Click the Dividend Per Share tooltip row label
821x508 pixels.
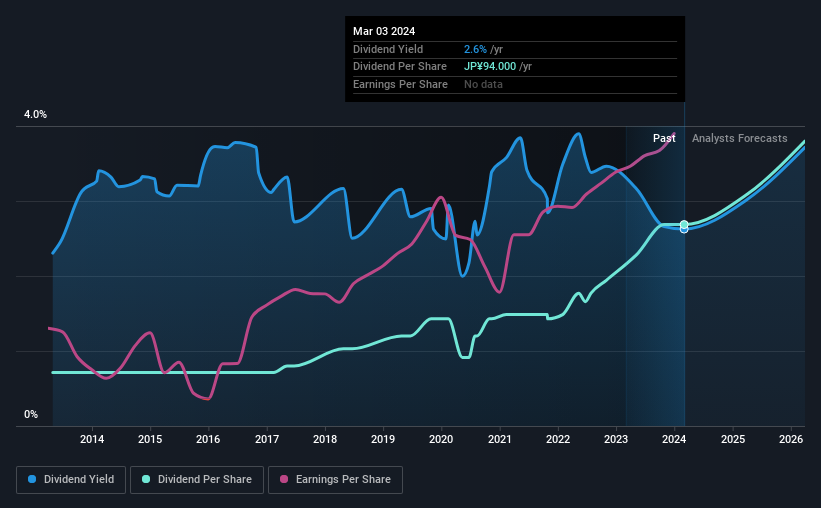400,67
